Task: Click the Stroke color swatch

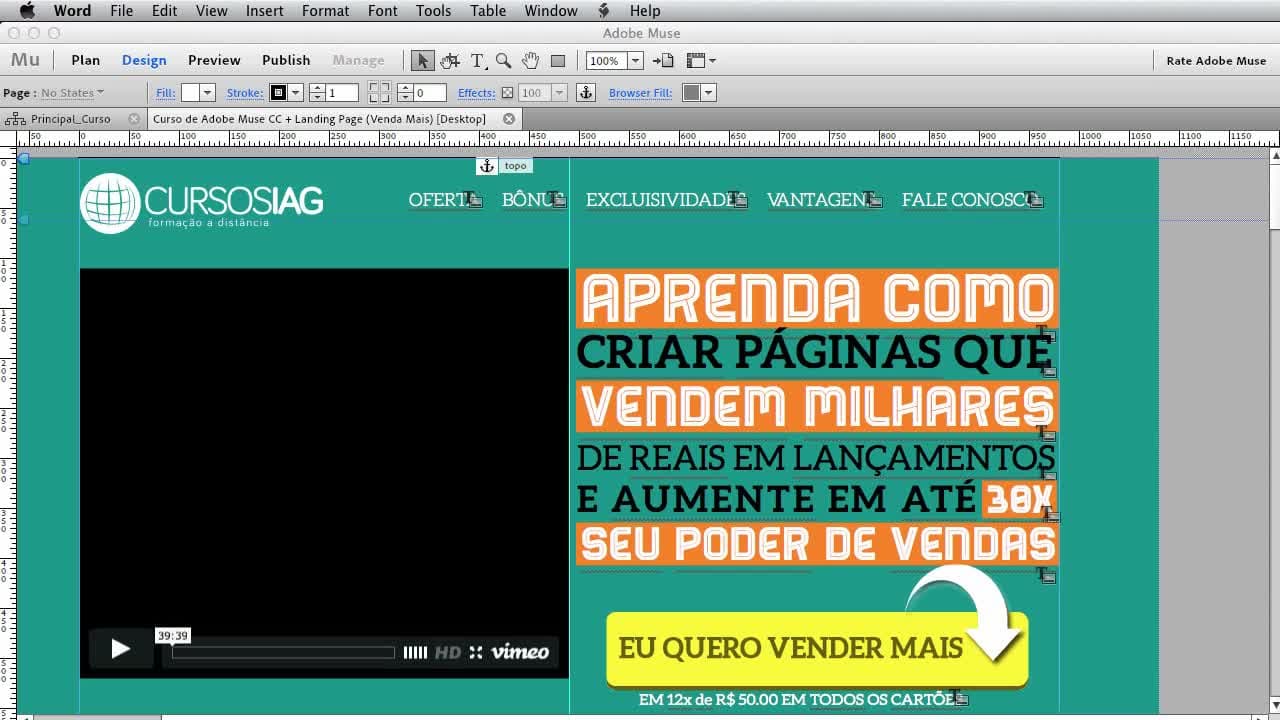Action: [x=279, y=93]
